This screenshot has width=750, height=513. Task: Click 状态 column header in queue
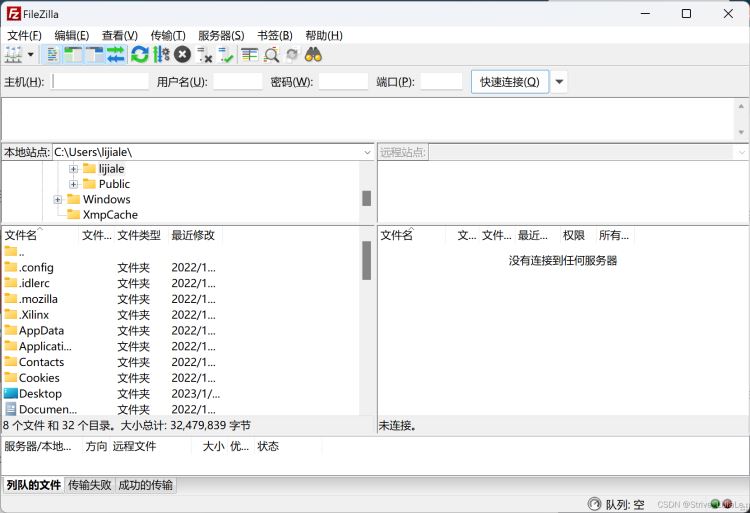coord(268,446)
